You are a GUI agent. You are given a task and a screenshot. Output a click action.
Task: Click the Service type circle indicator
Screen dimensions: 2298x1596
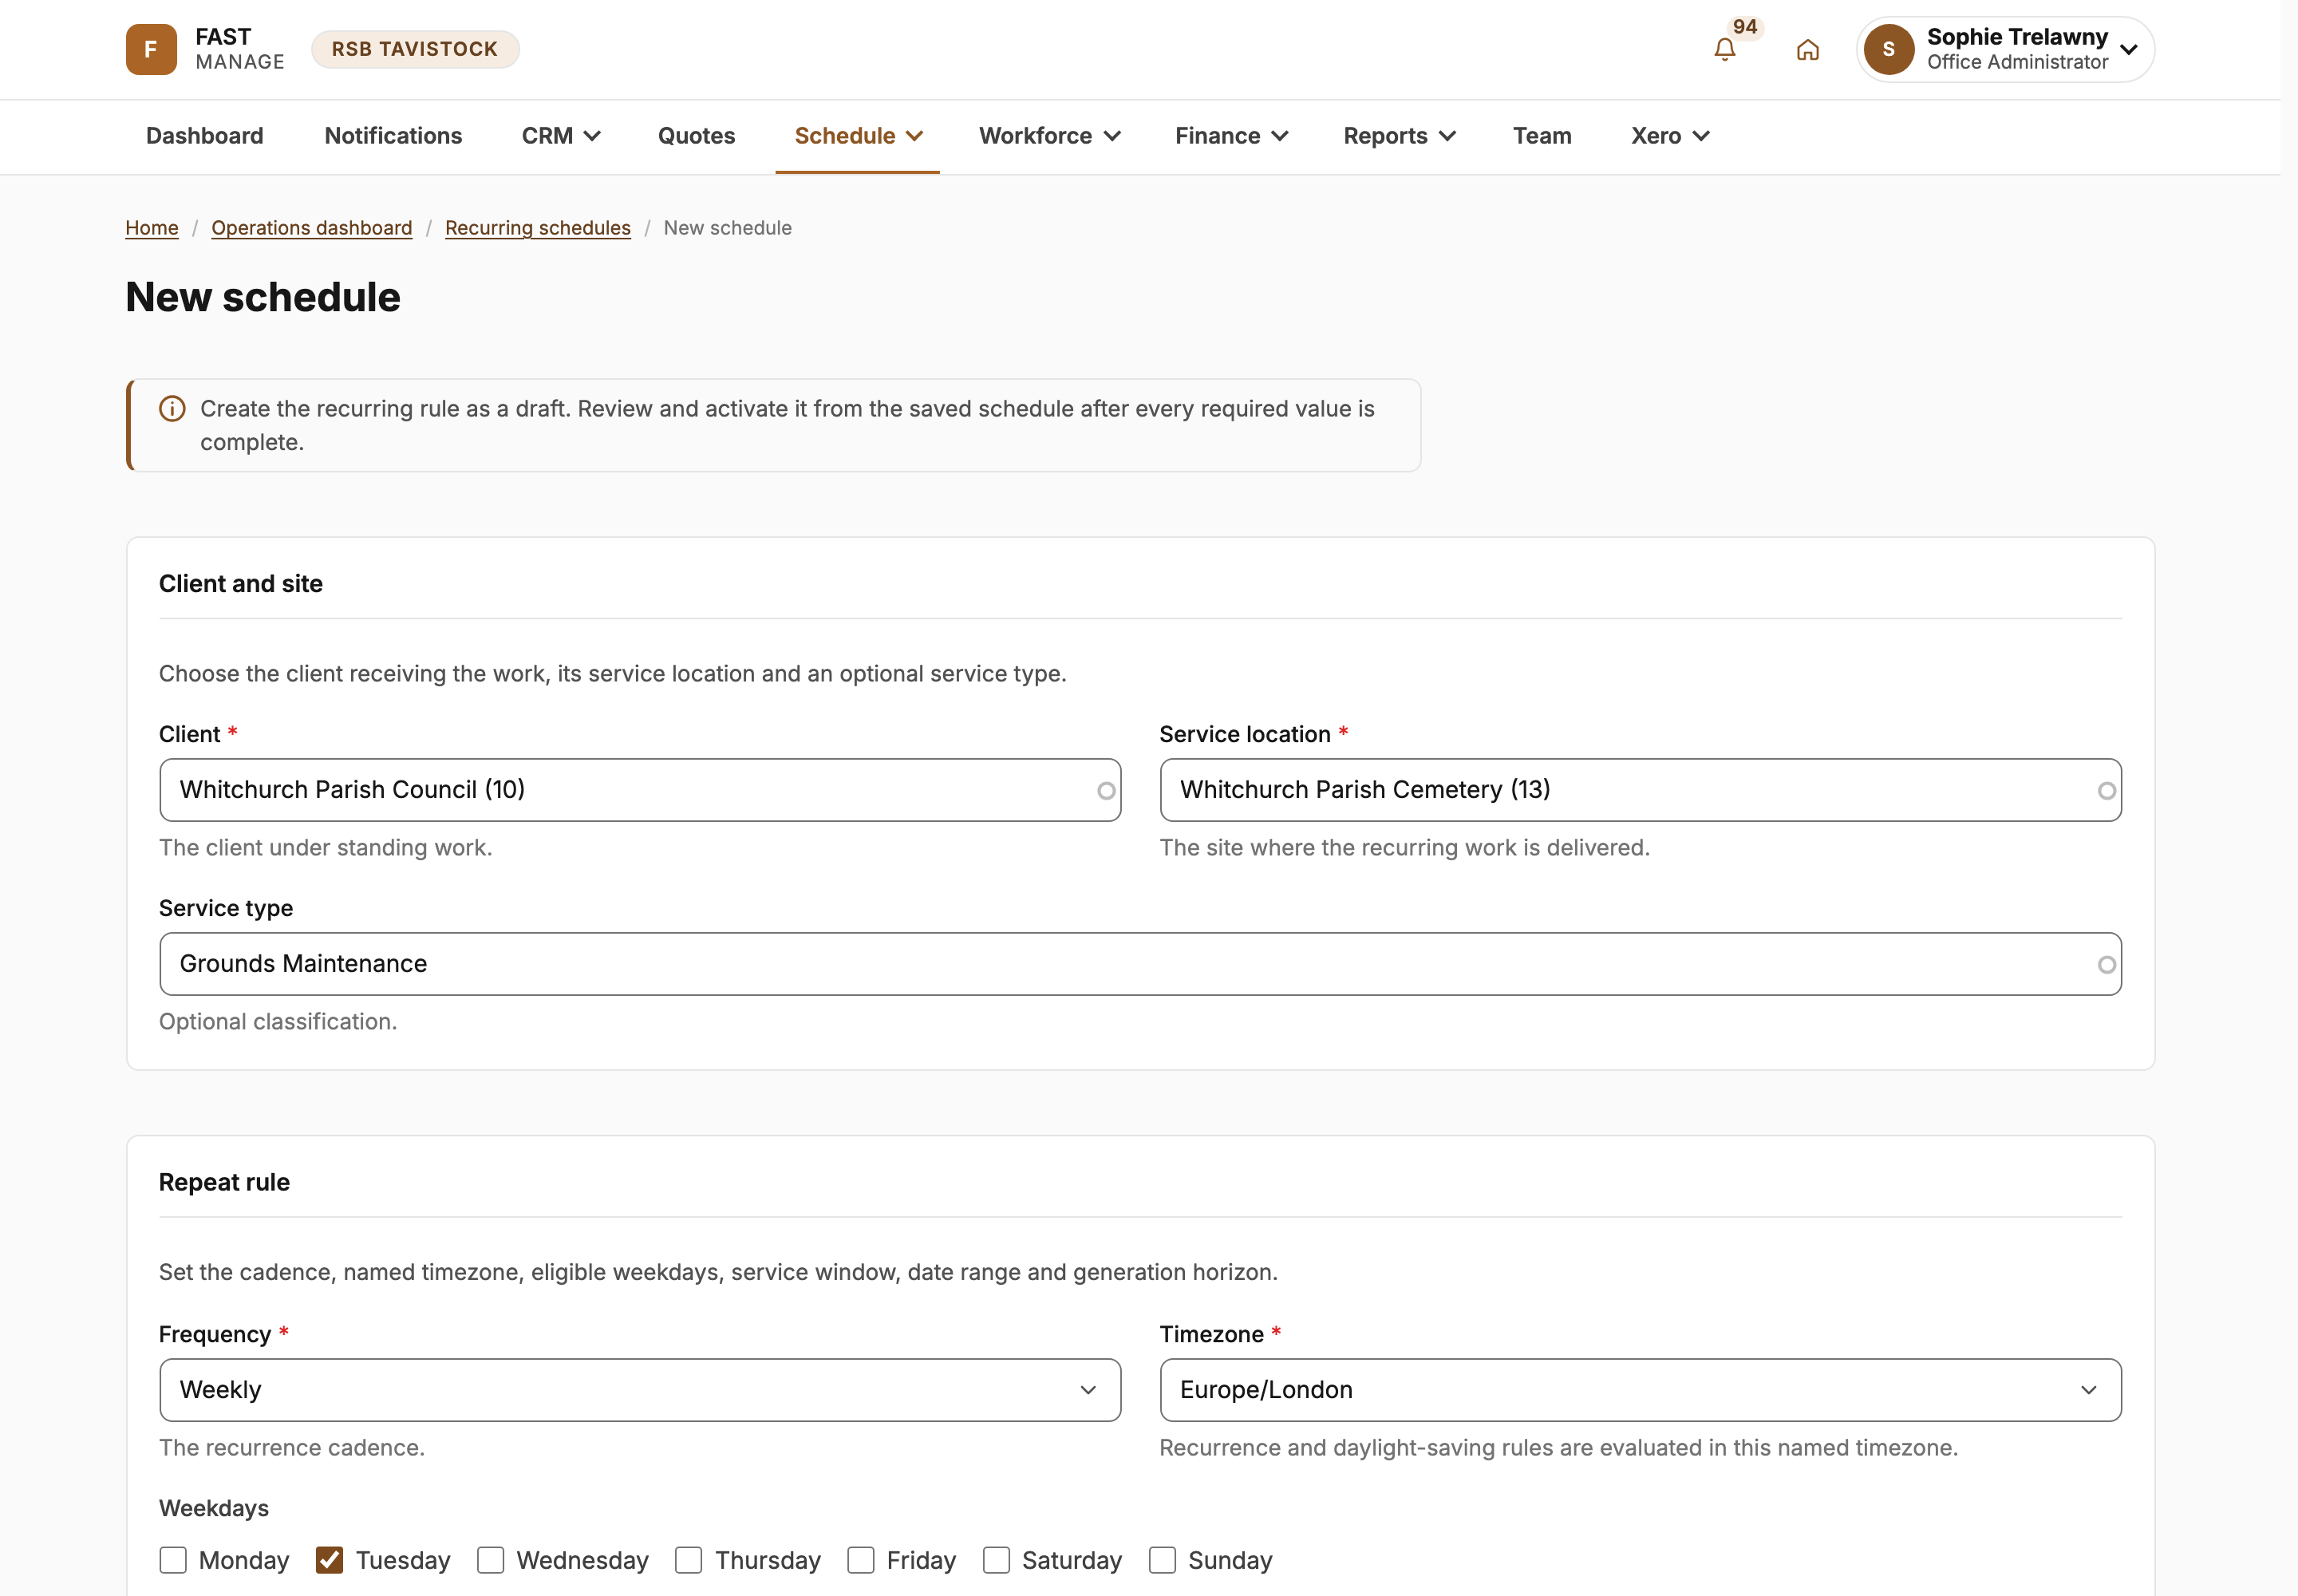[x=2106, y=965]
